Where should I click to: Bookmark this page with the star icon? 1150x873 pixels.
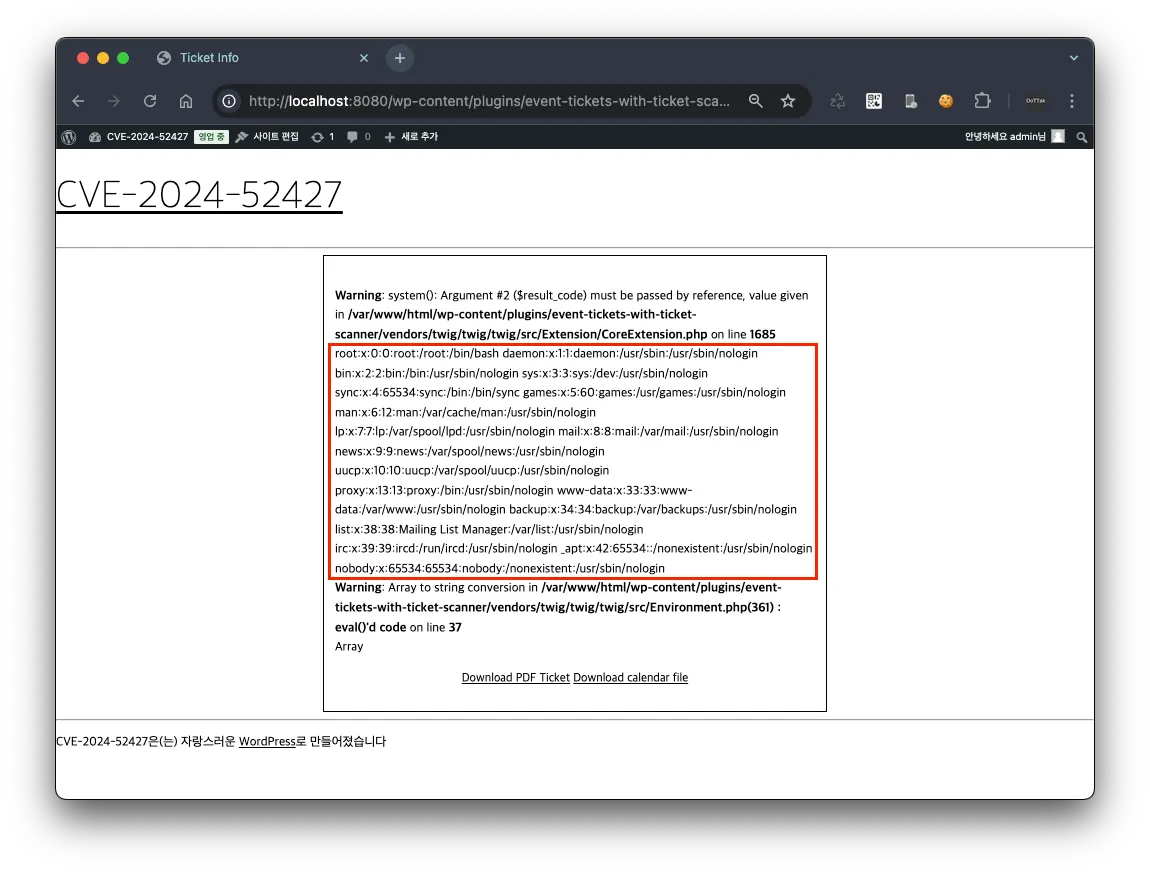tap(788, 101)
